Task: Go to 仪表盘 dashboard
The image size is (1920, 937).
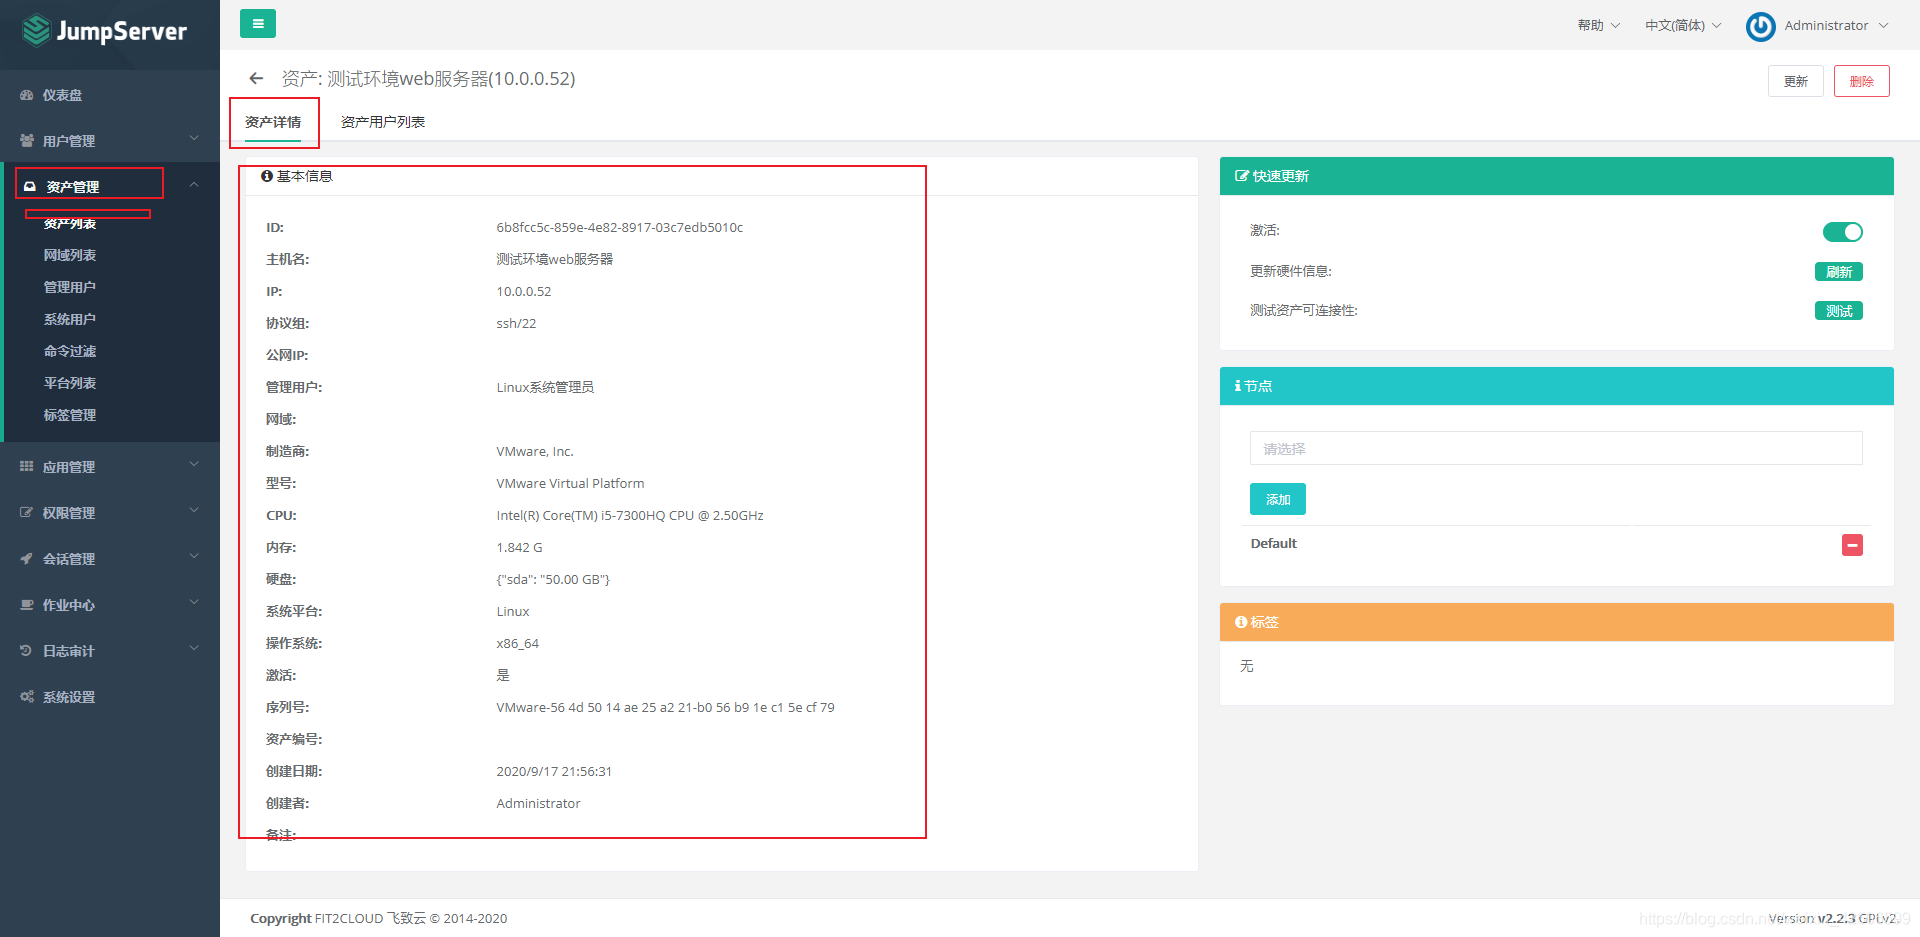Action: click(62, 95)
